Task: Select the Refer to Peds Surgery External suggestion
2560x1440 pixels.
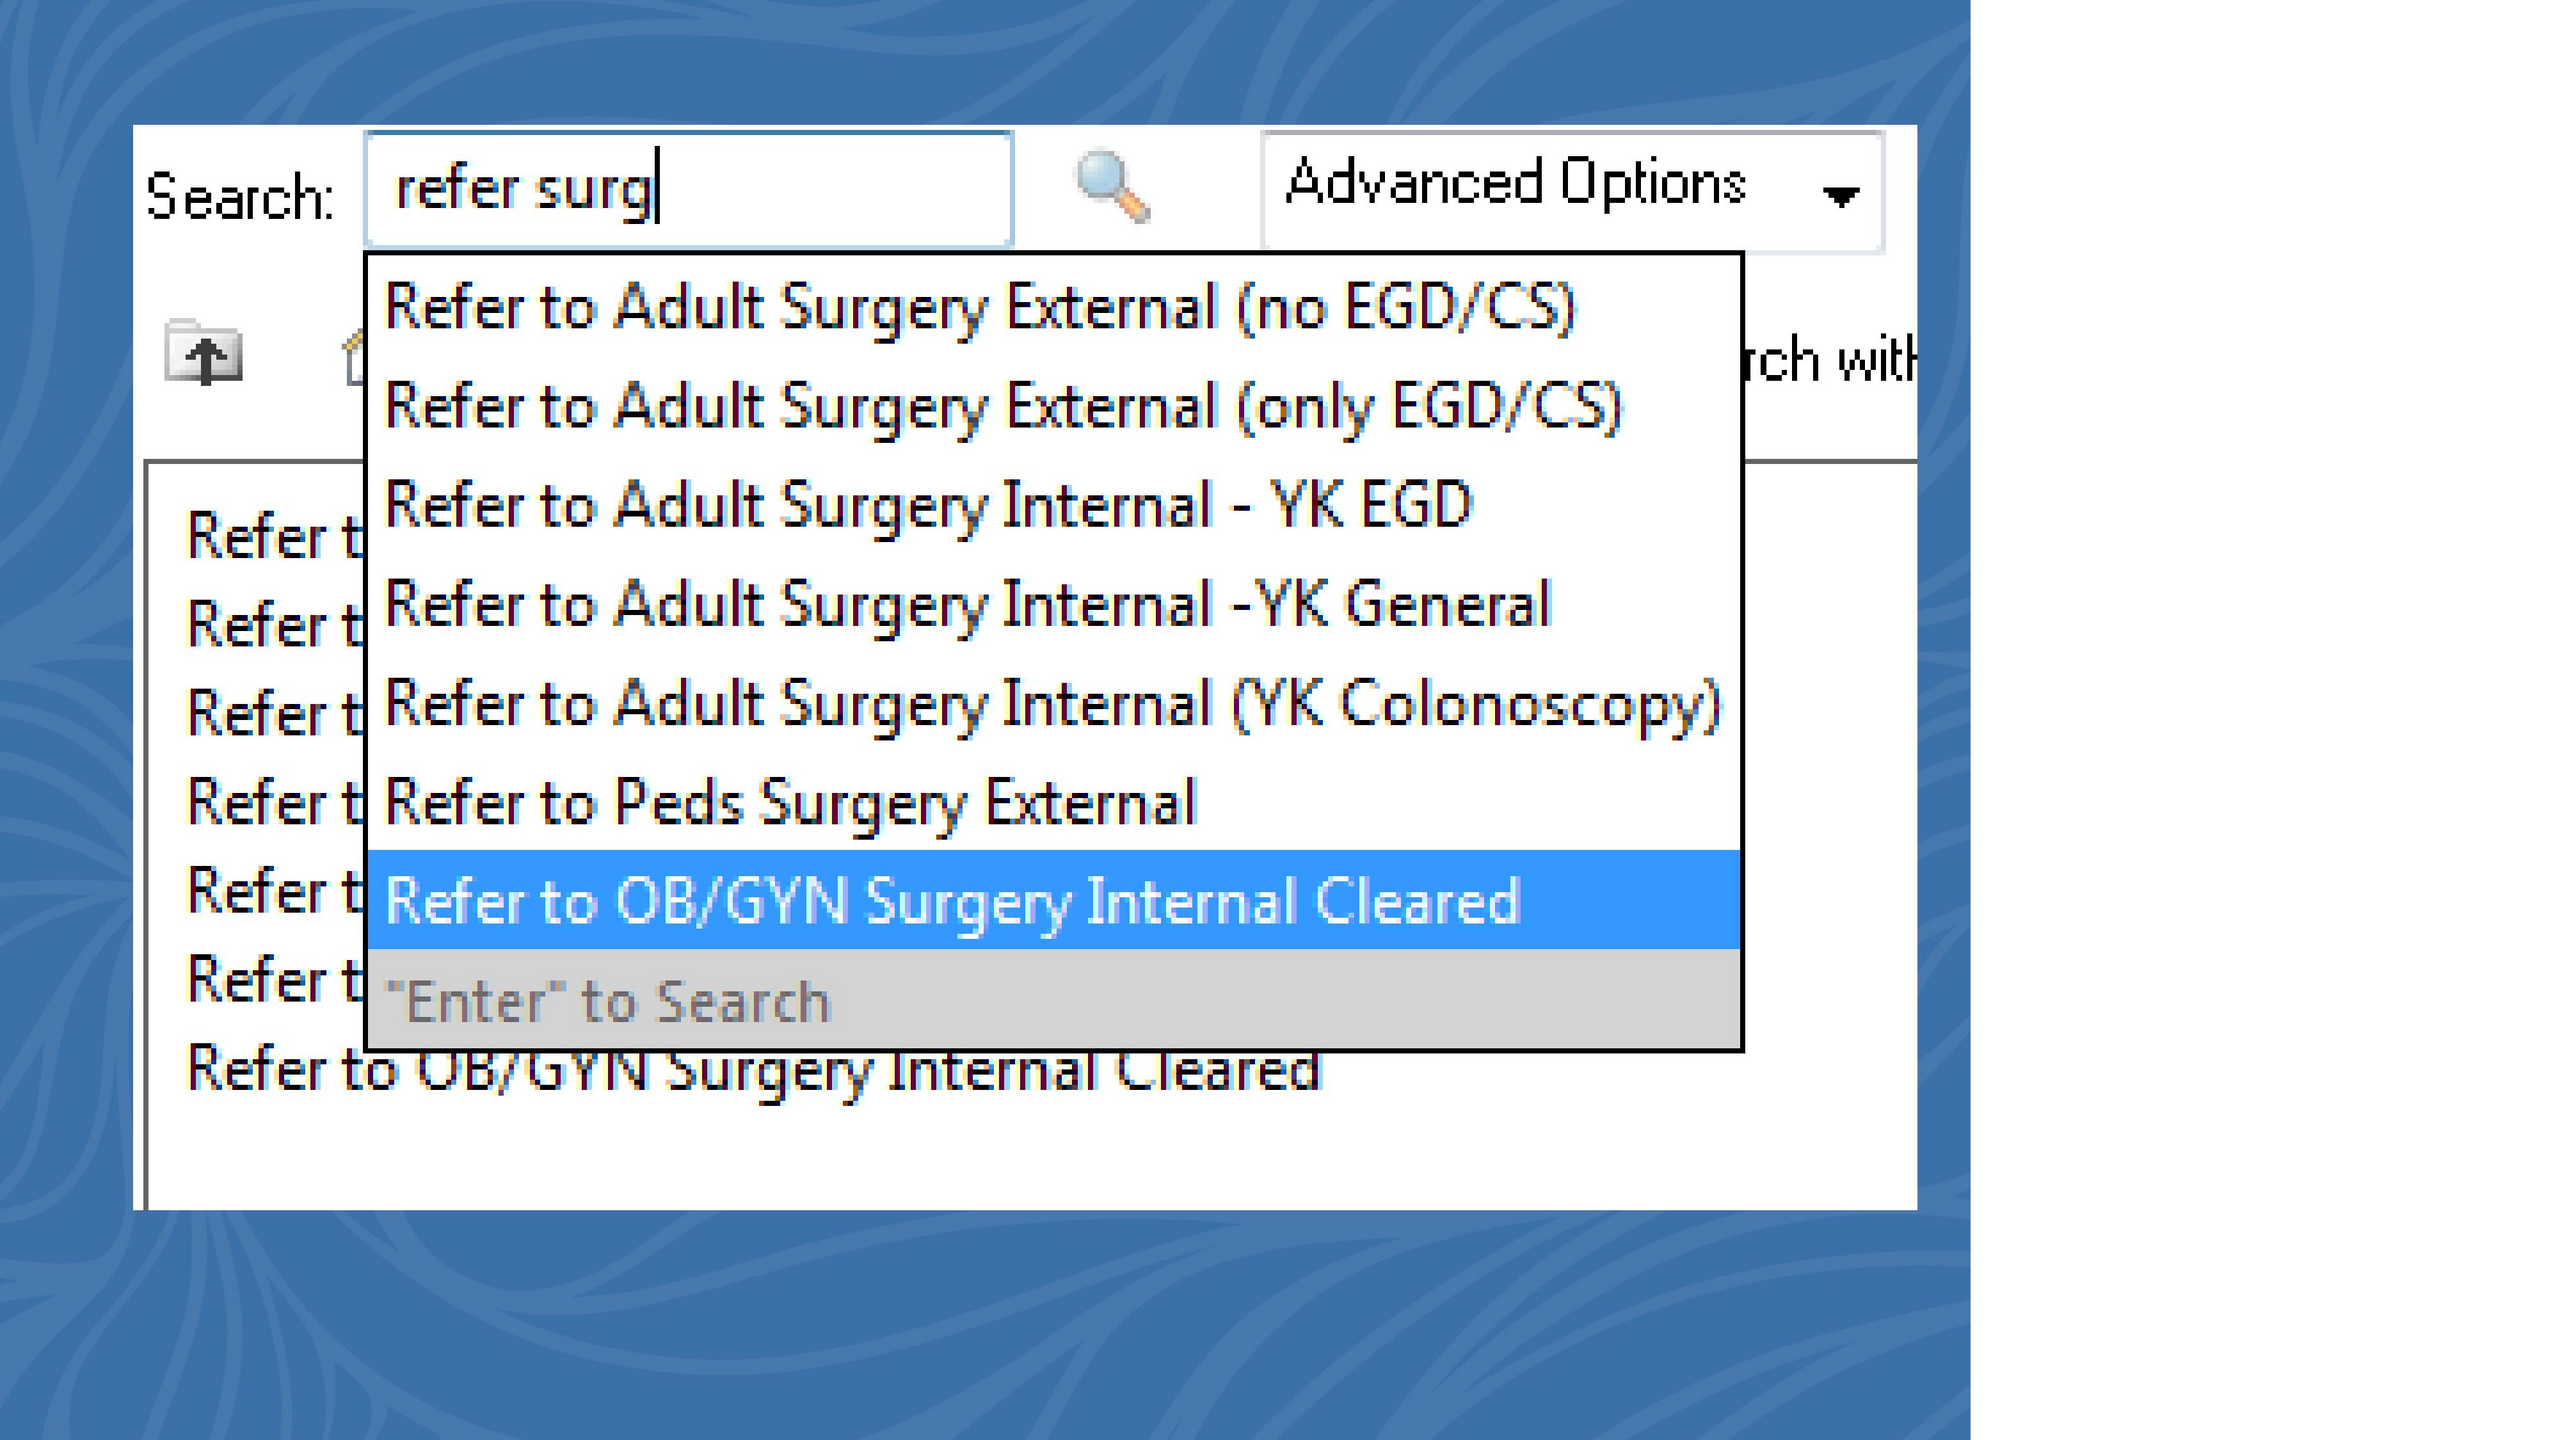Action: click(x=790, y=802)
